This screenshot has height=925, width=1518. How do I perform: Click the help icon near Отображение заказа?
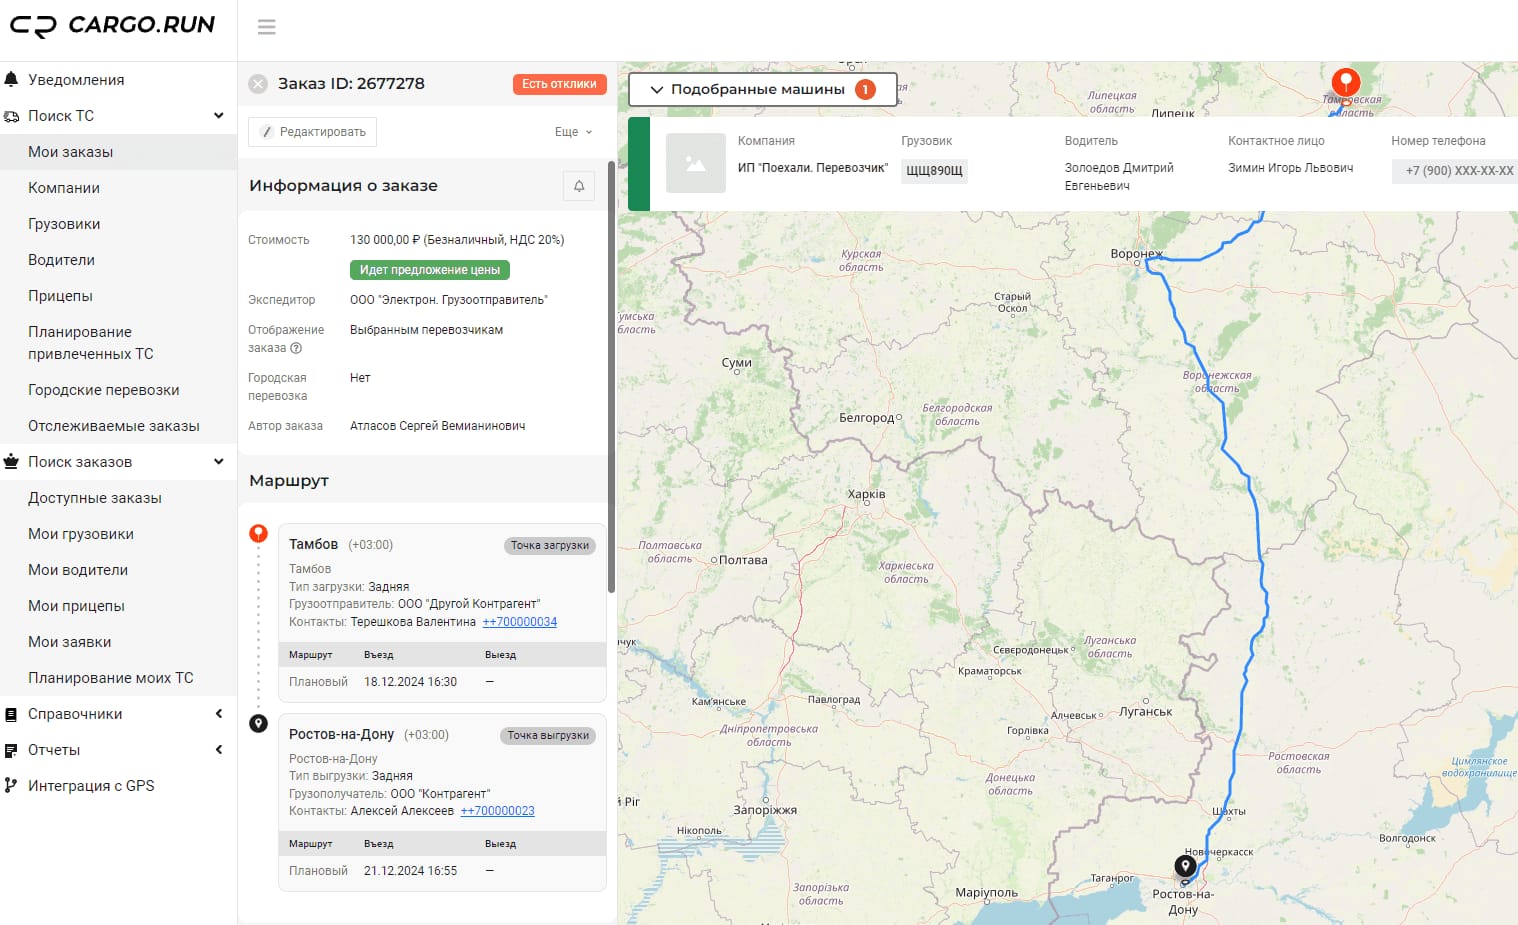click(x=296, y=348)
